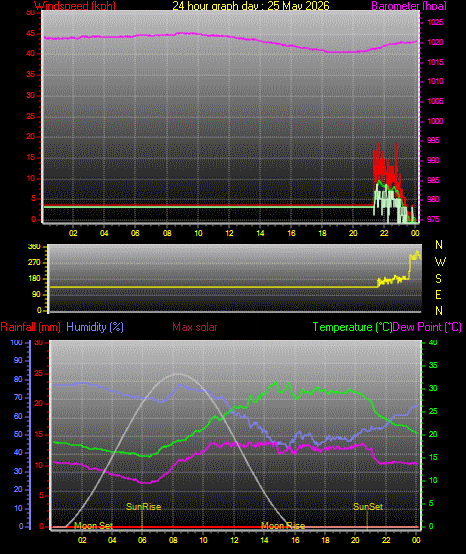Viewport: 466px width, 554px height.
Task: Click the 1020 barometer scale value
Action: [x=435, y=42]
